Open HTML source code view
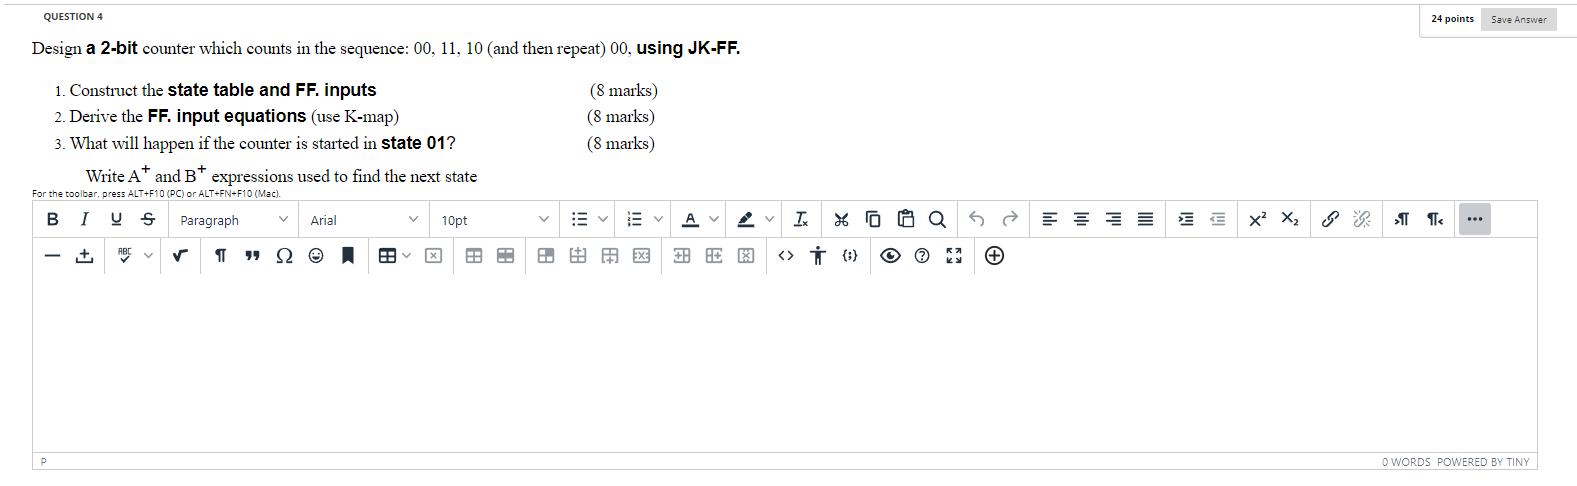Image resolution: width=1577 pixels, height=486 pixels. click(x=786, y=256)
